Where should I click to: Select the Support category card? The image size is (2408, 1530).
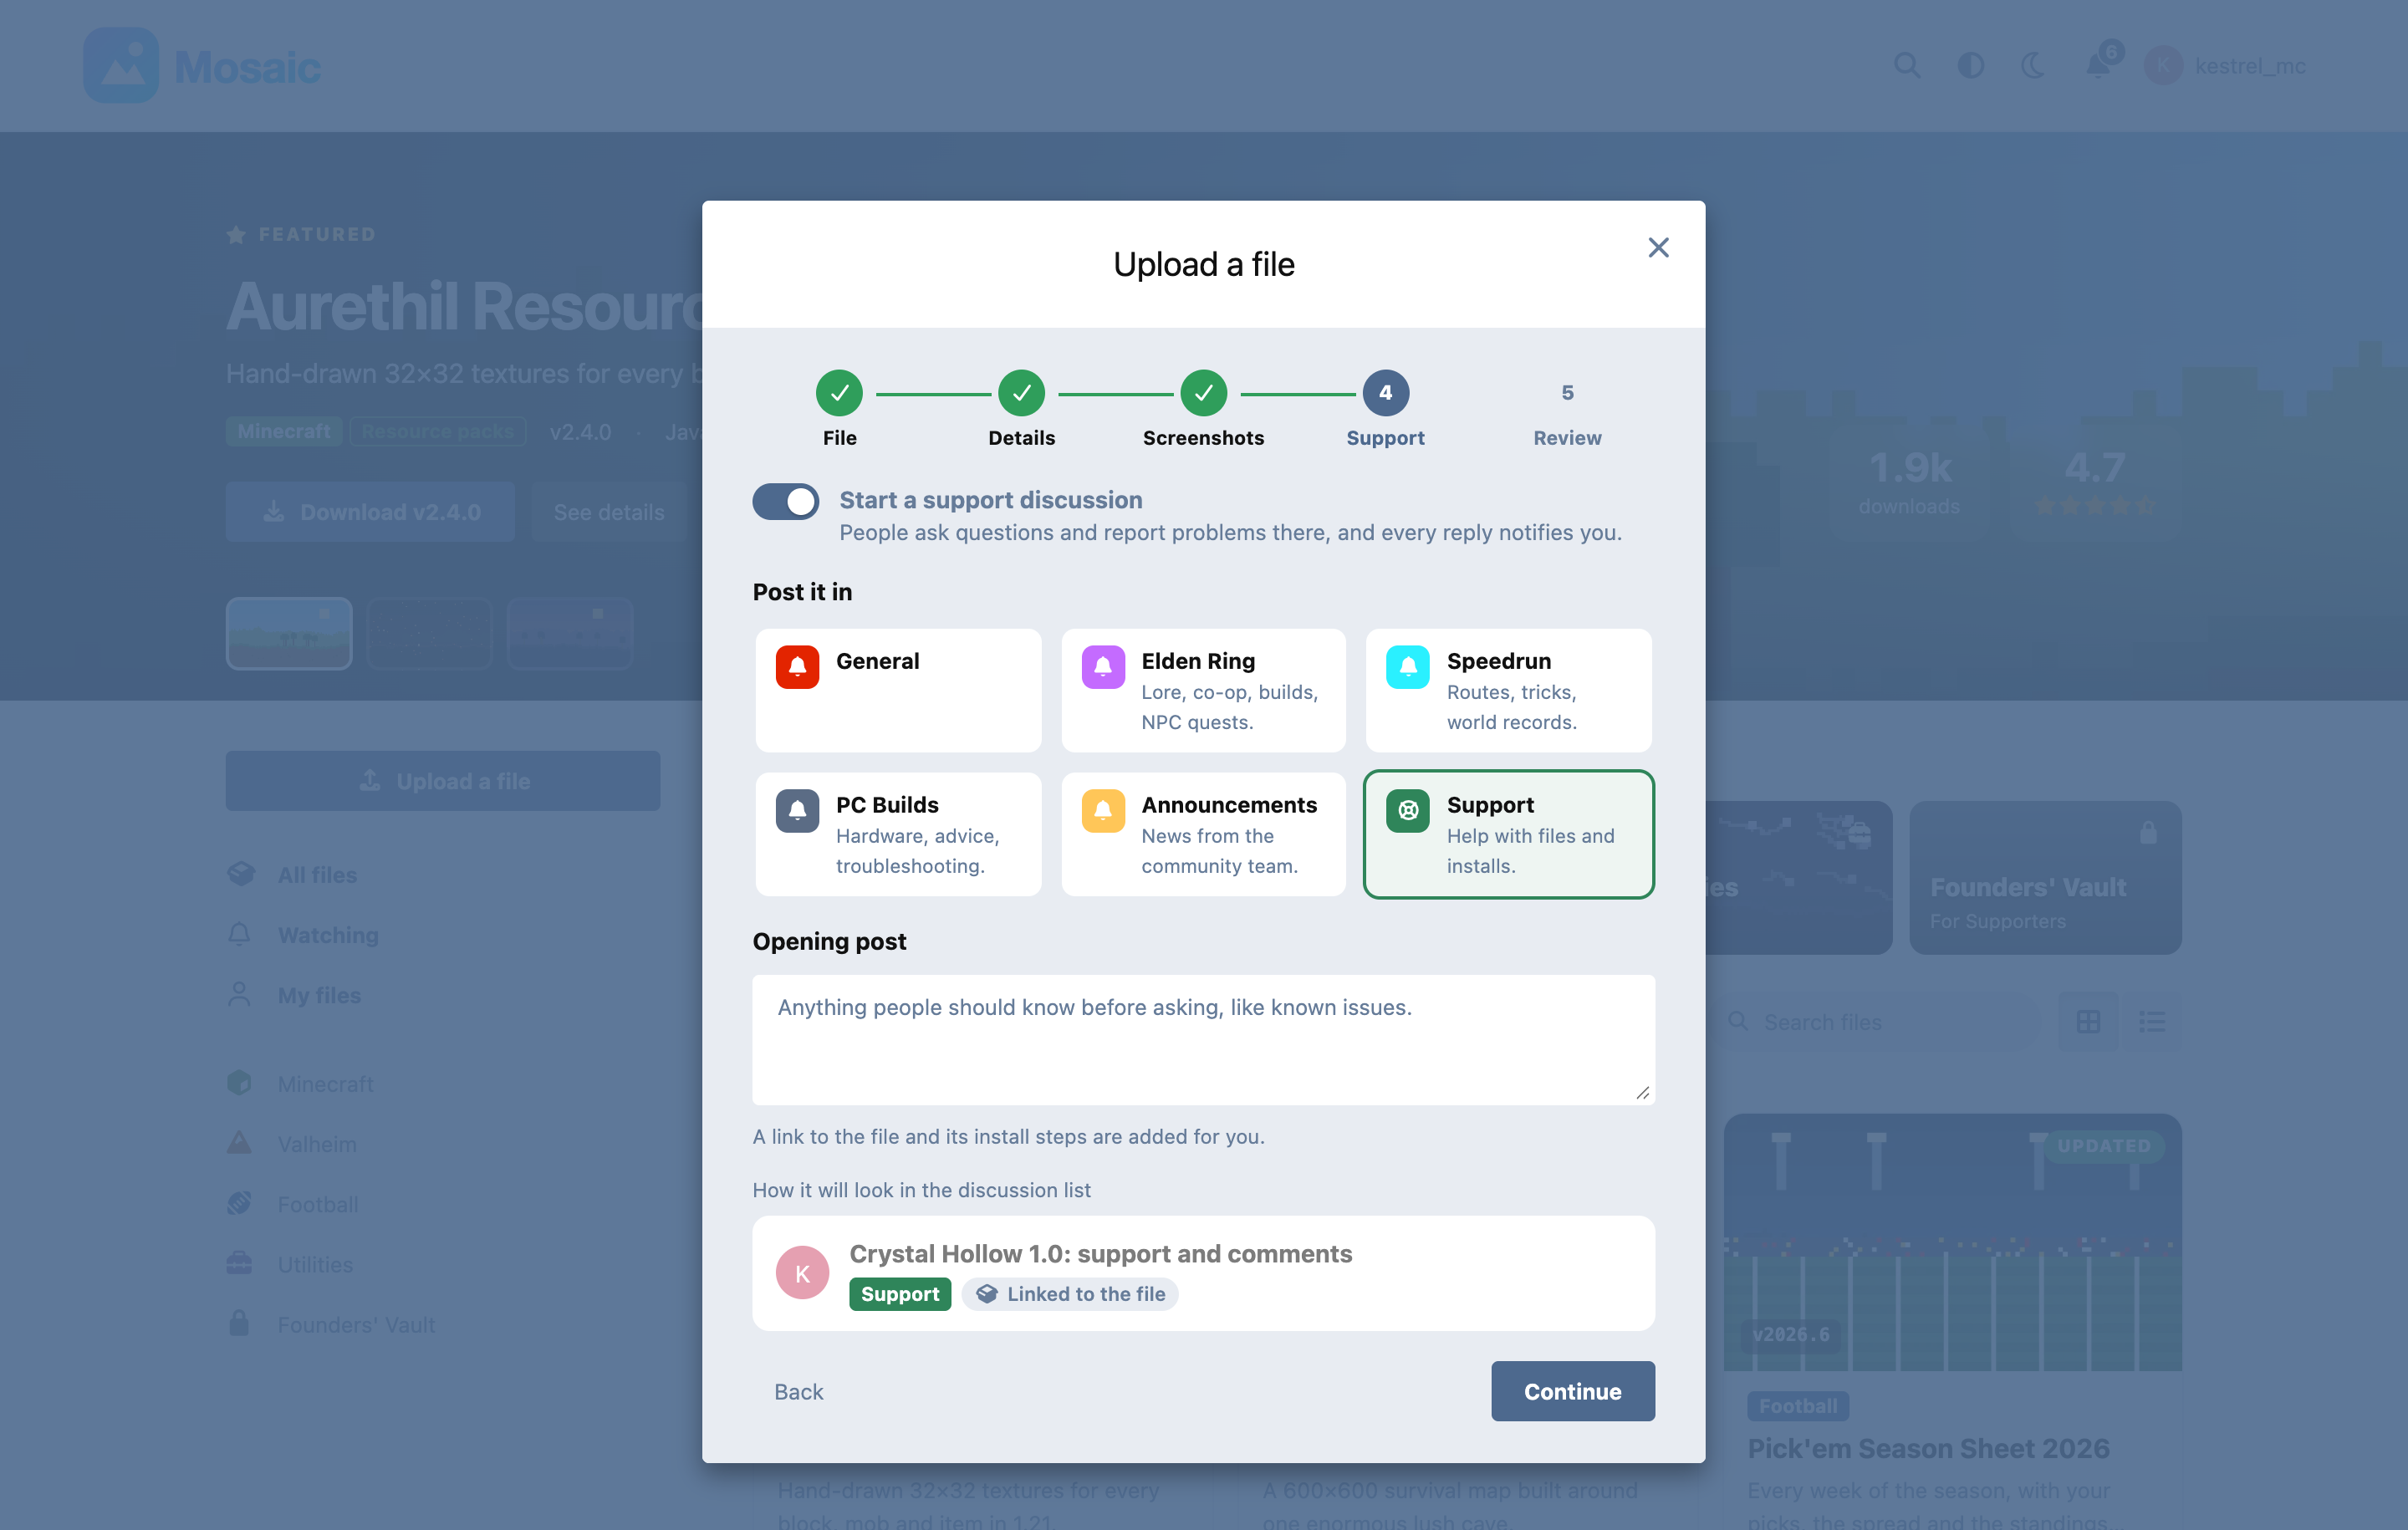(x=1508, y=834)
